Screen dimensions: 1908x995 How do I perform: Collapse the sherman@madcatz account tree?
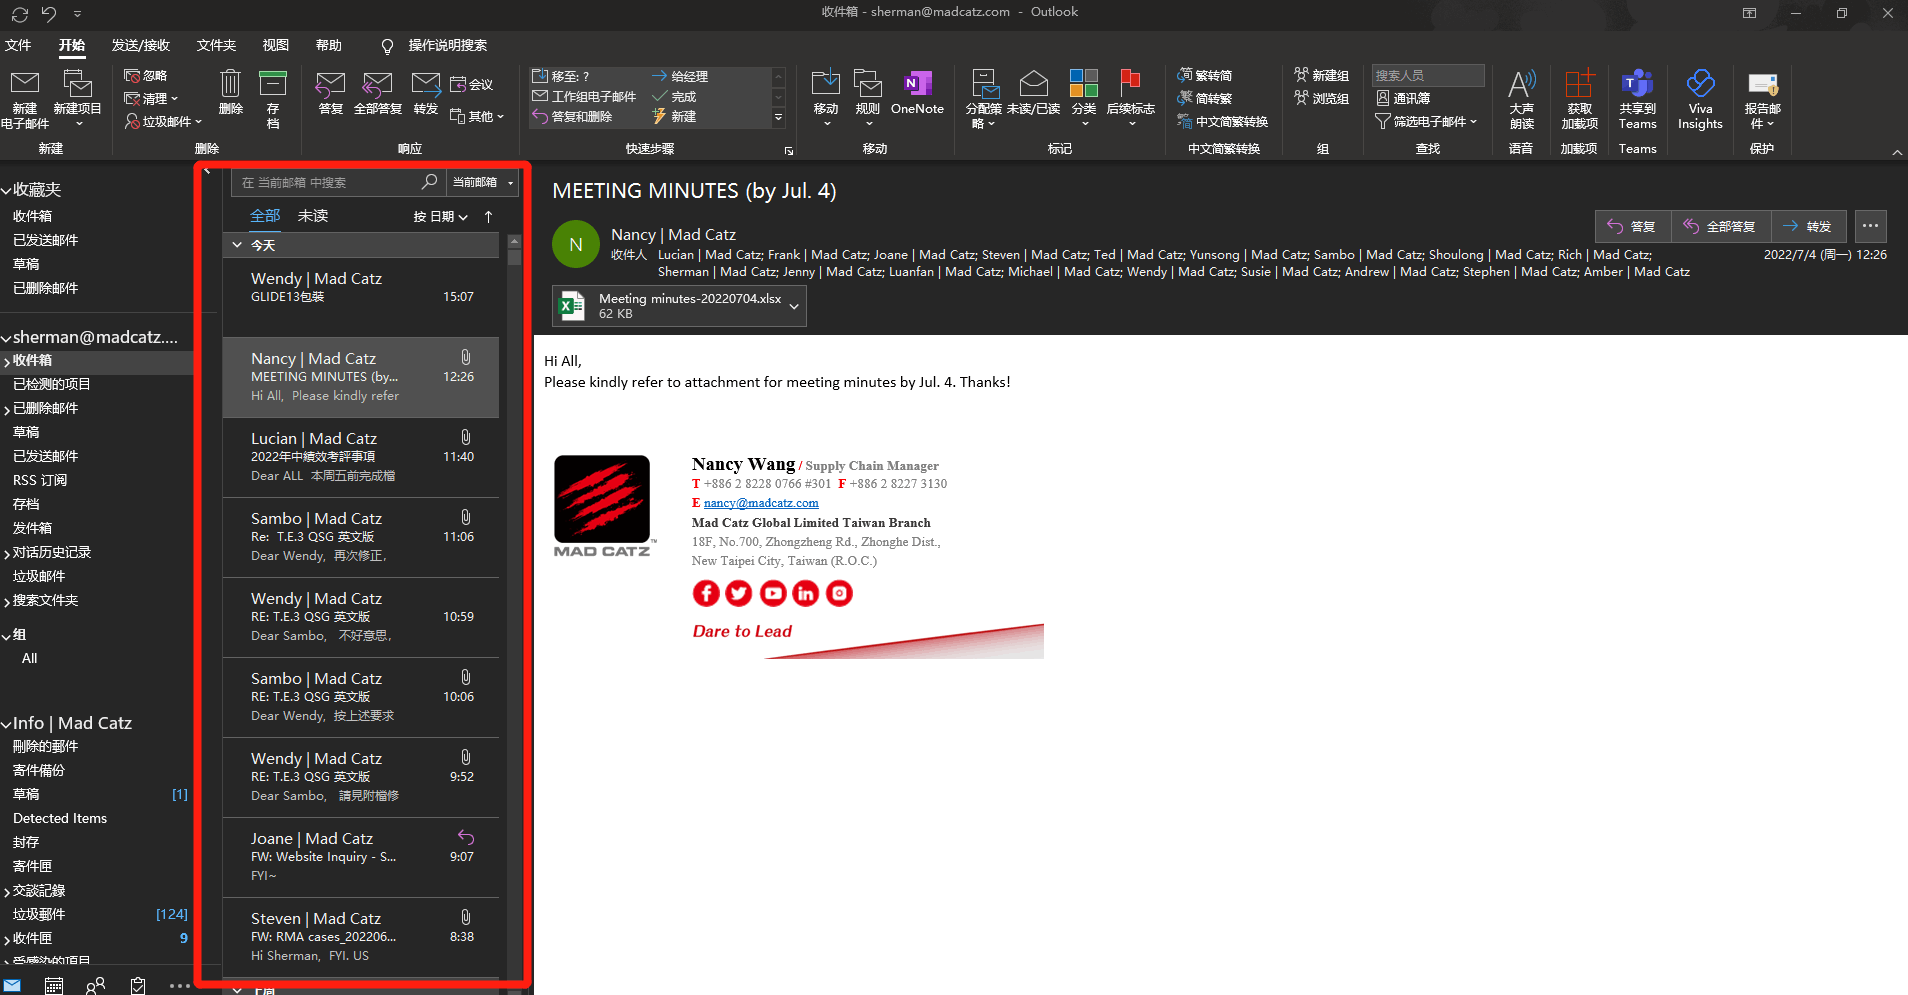6,338
